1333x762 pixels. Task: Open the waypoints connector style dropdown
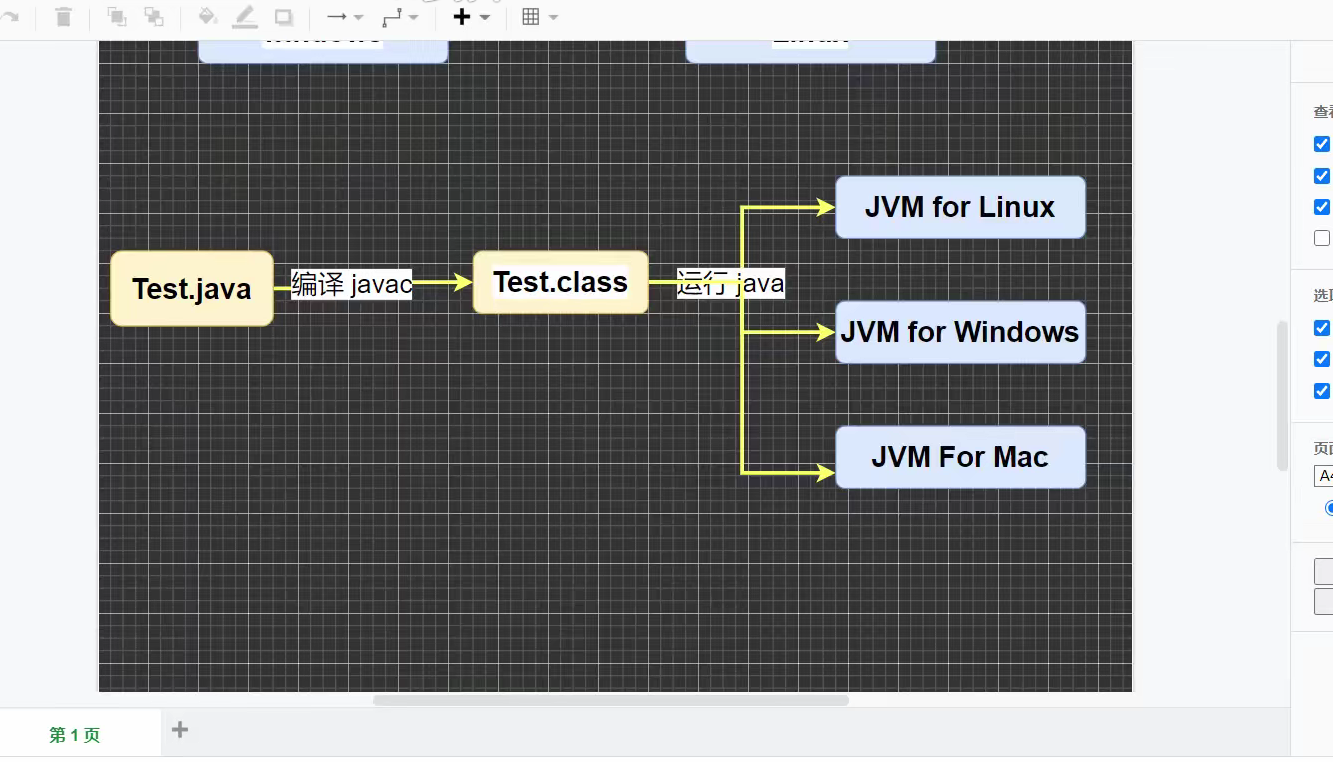[x=400, y=17]
